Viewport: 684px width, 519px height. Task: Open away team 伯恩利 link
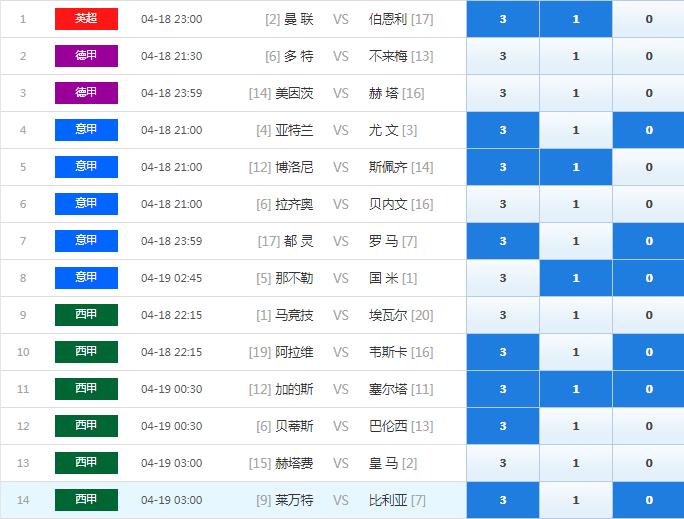coord(388,19)
